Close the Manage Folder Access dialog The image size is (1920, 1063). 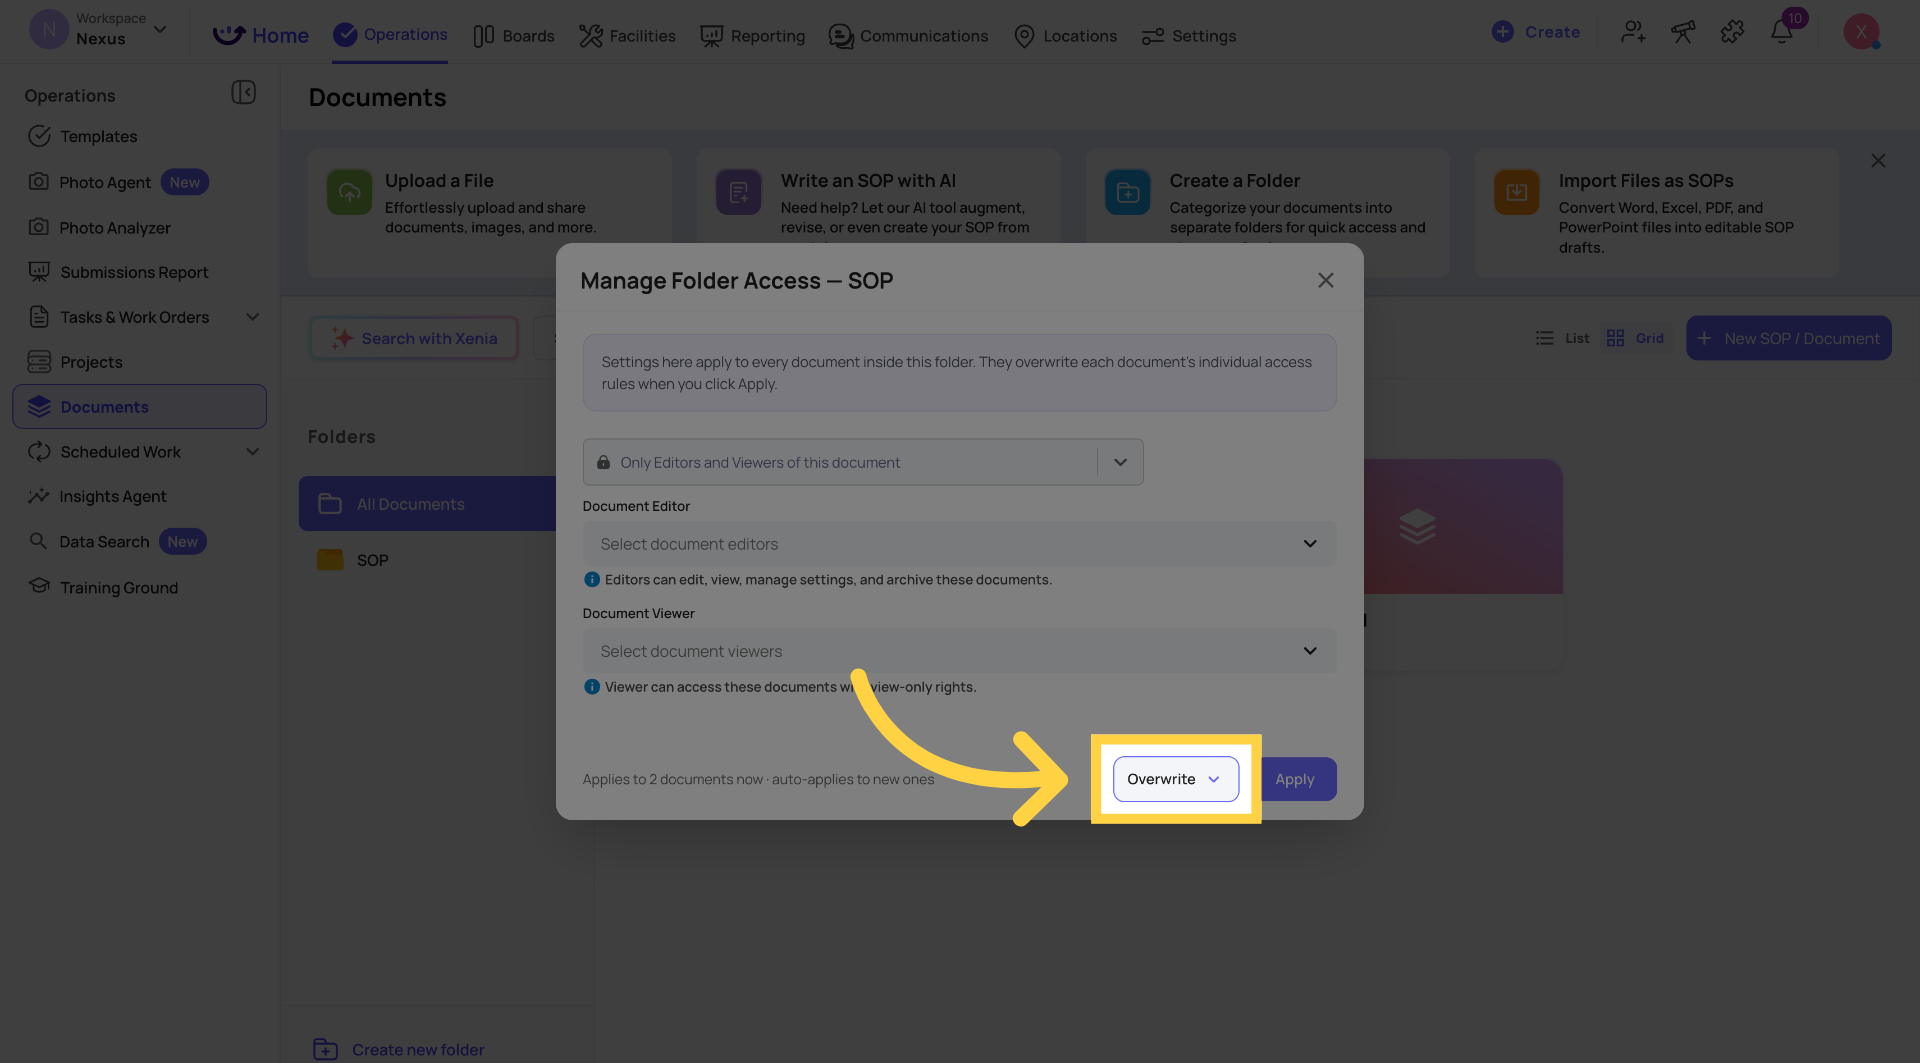click(1325, 281)
